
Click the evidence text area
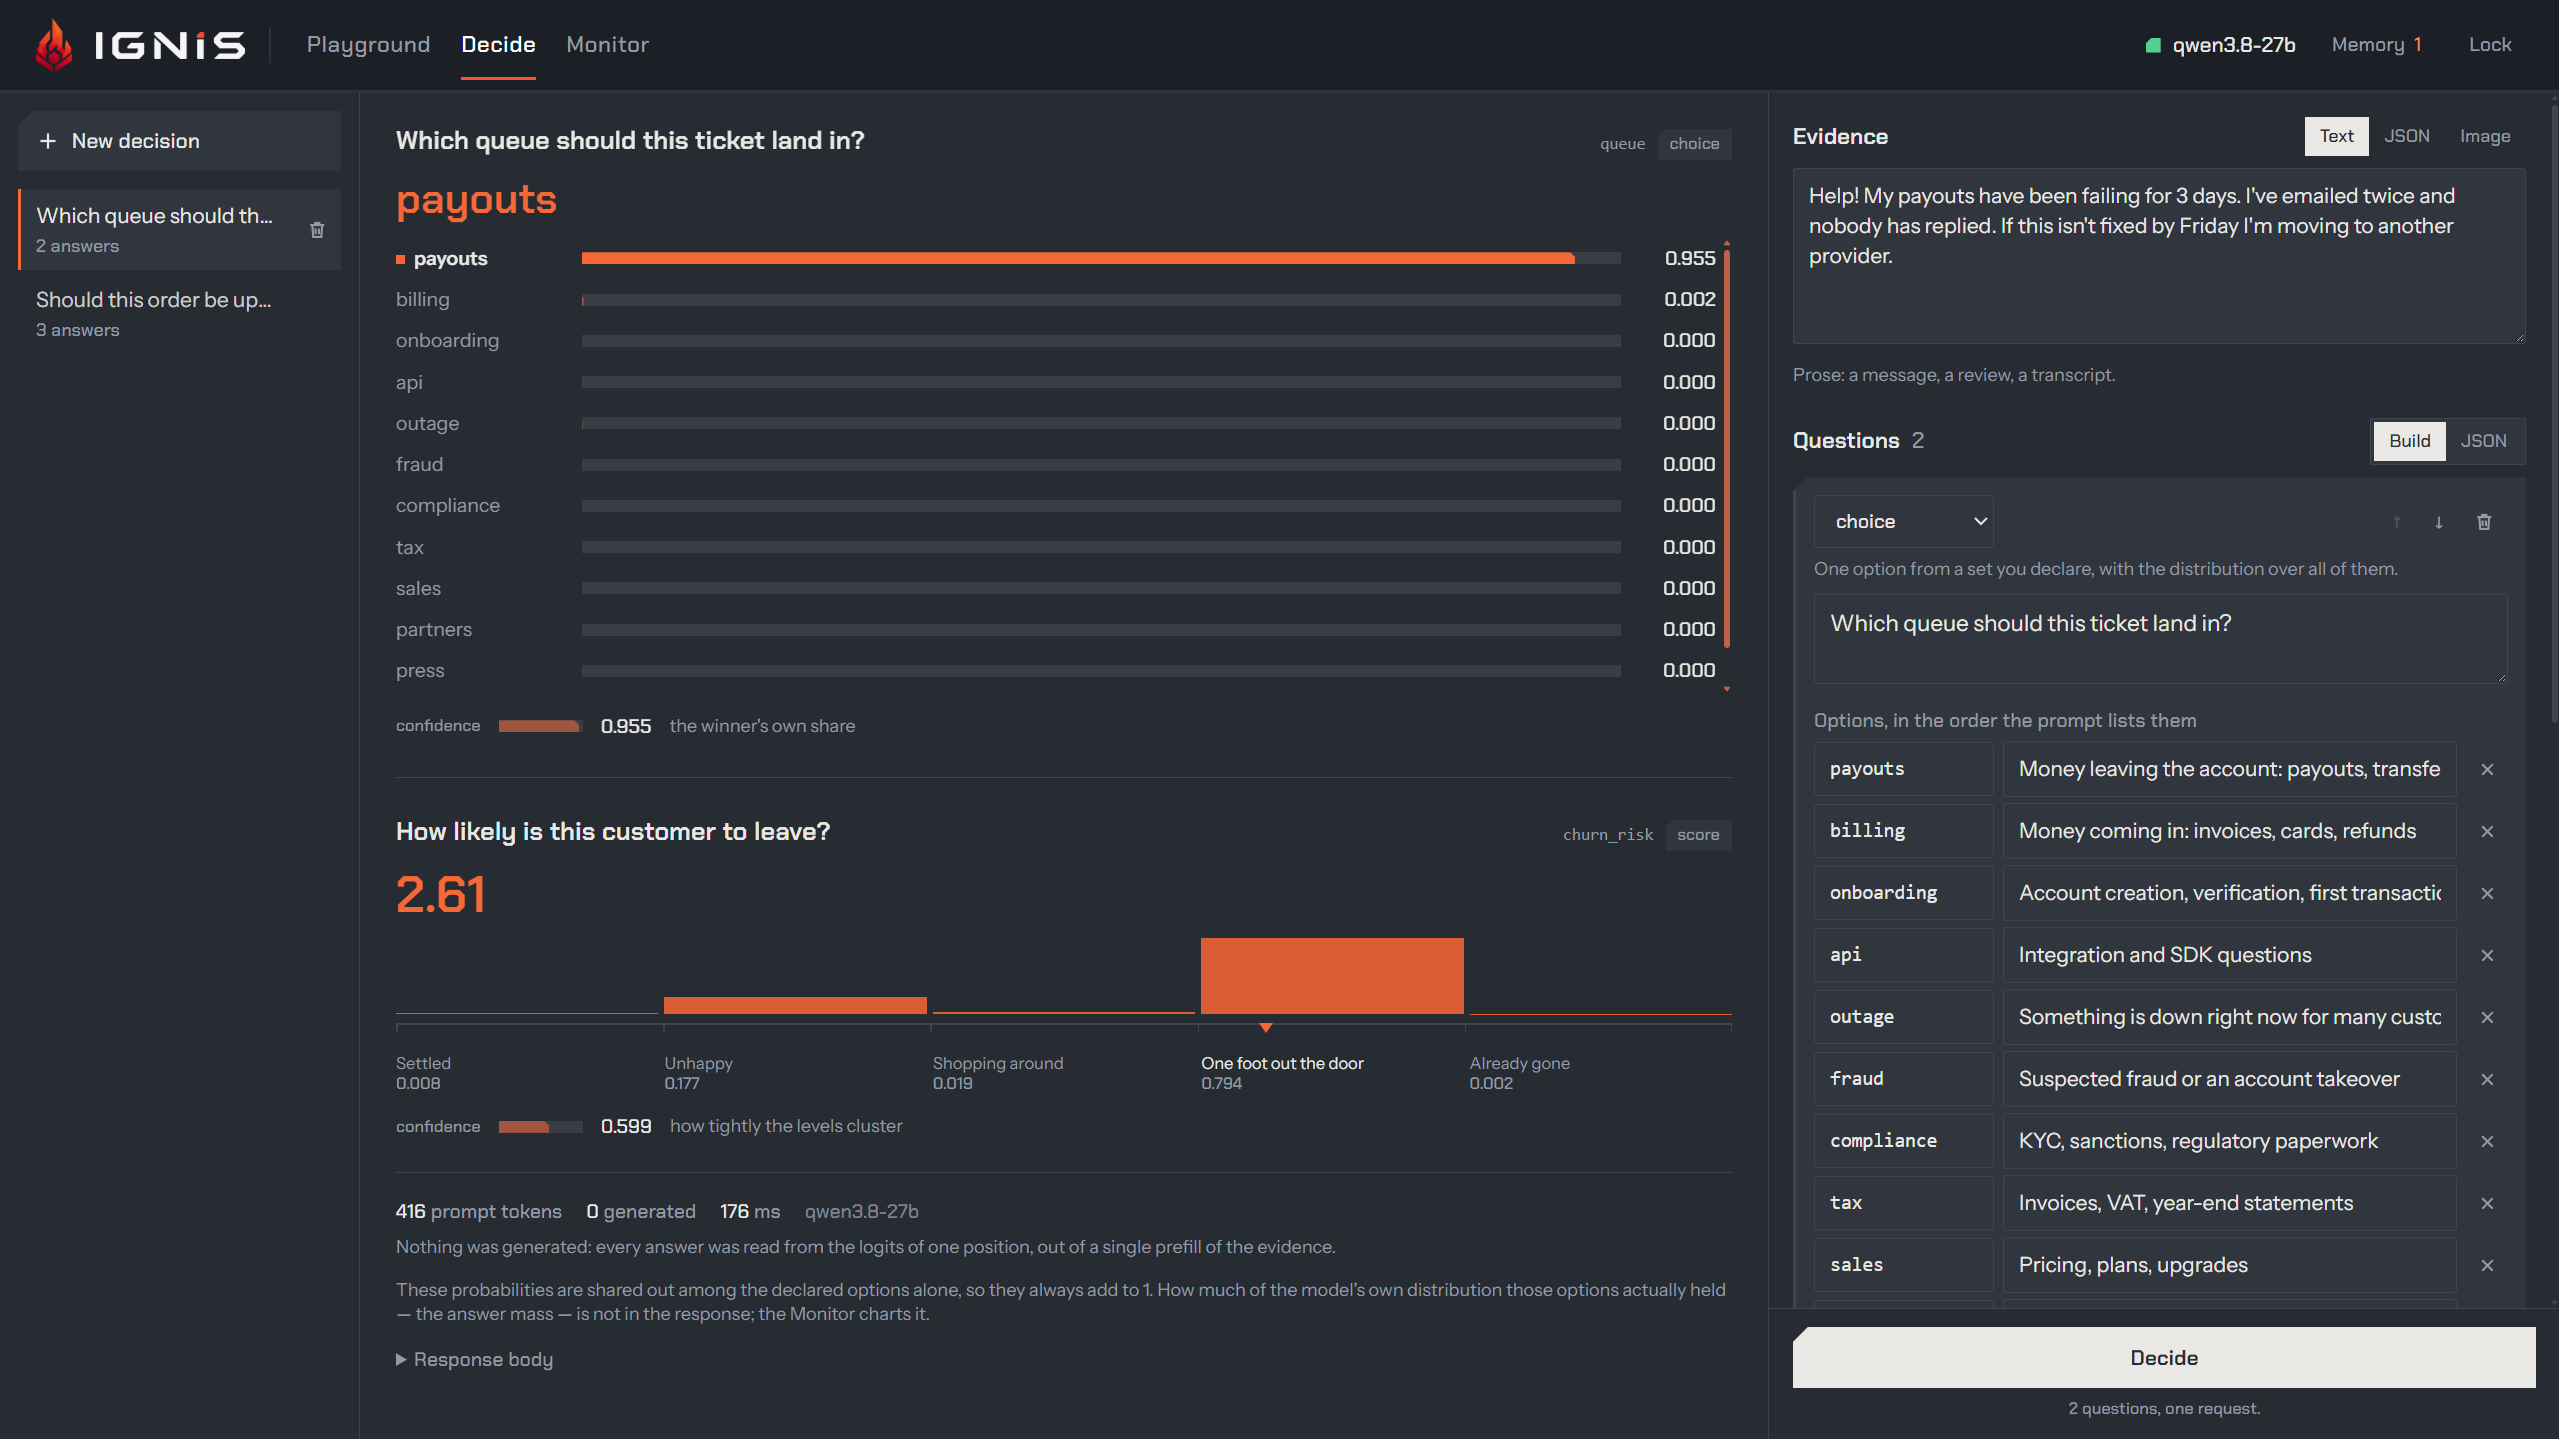2159,256
